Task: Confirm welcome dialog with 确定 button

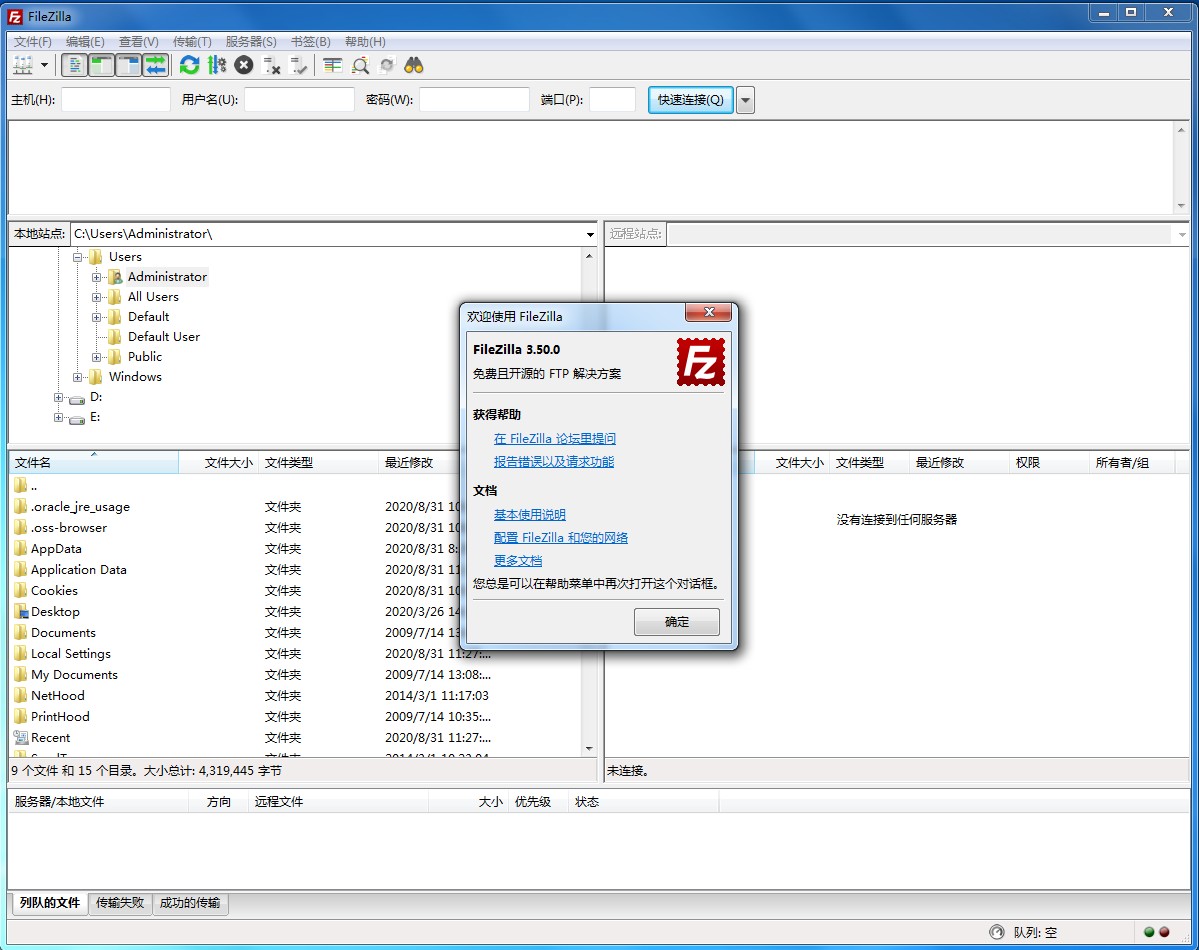Action: pyautogui.click(x=676, y=622)
